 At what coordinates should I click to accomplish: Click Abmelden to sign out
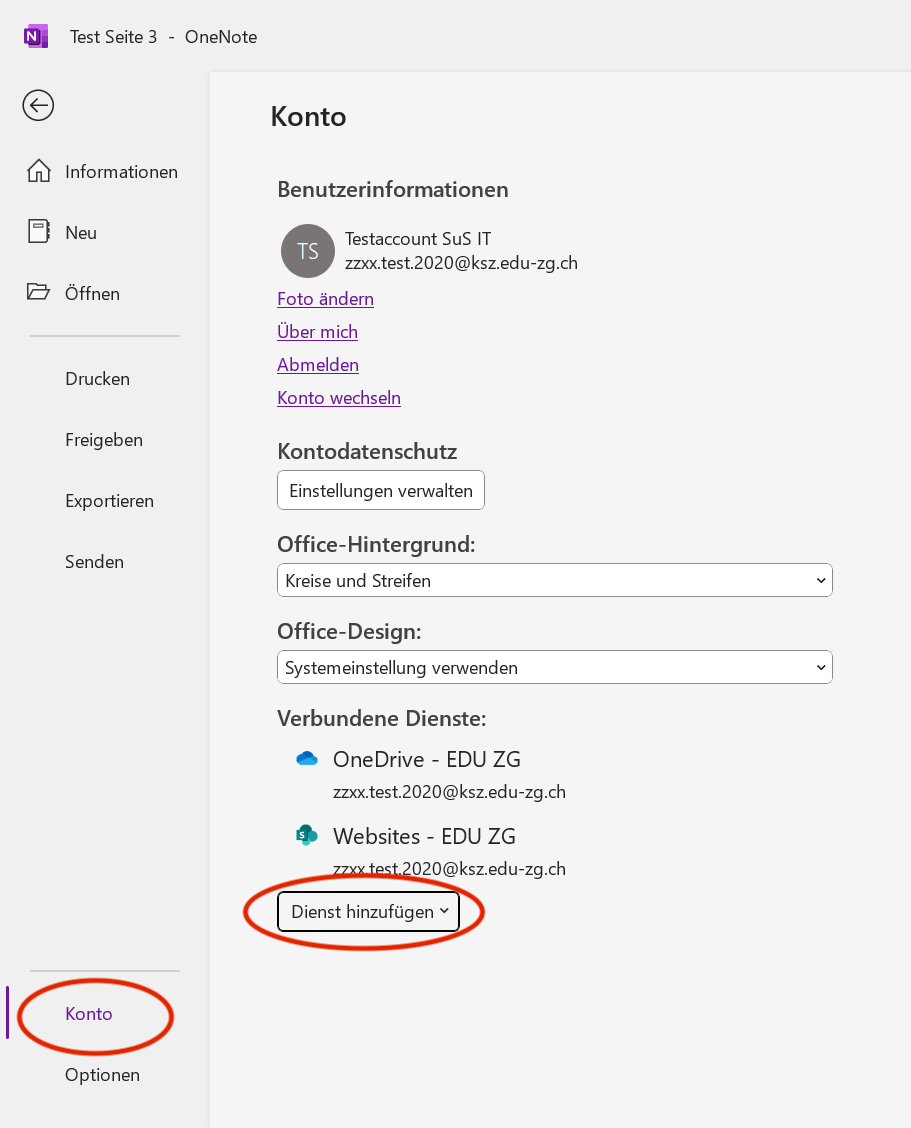point(318,365)
